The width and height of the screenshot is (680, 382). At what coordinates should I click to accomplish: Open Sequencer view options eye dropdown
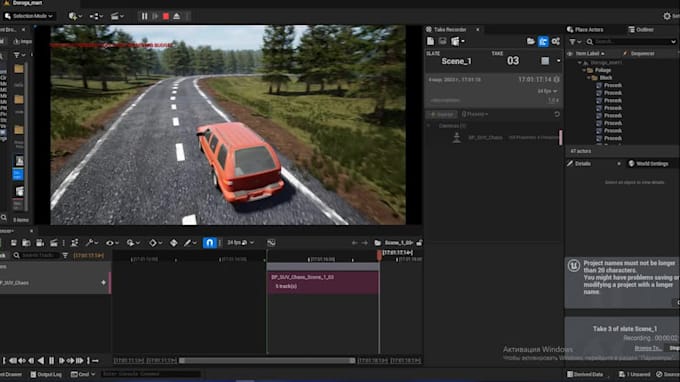112,243
